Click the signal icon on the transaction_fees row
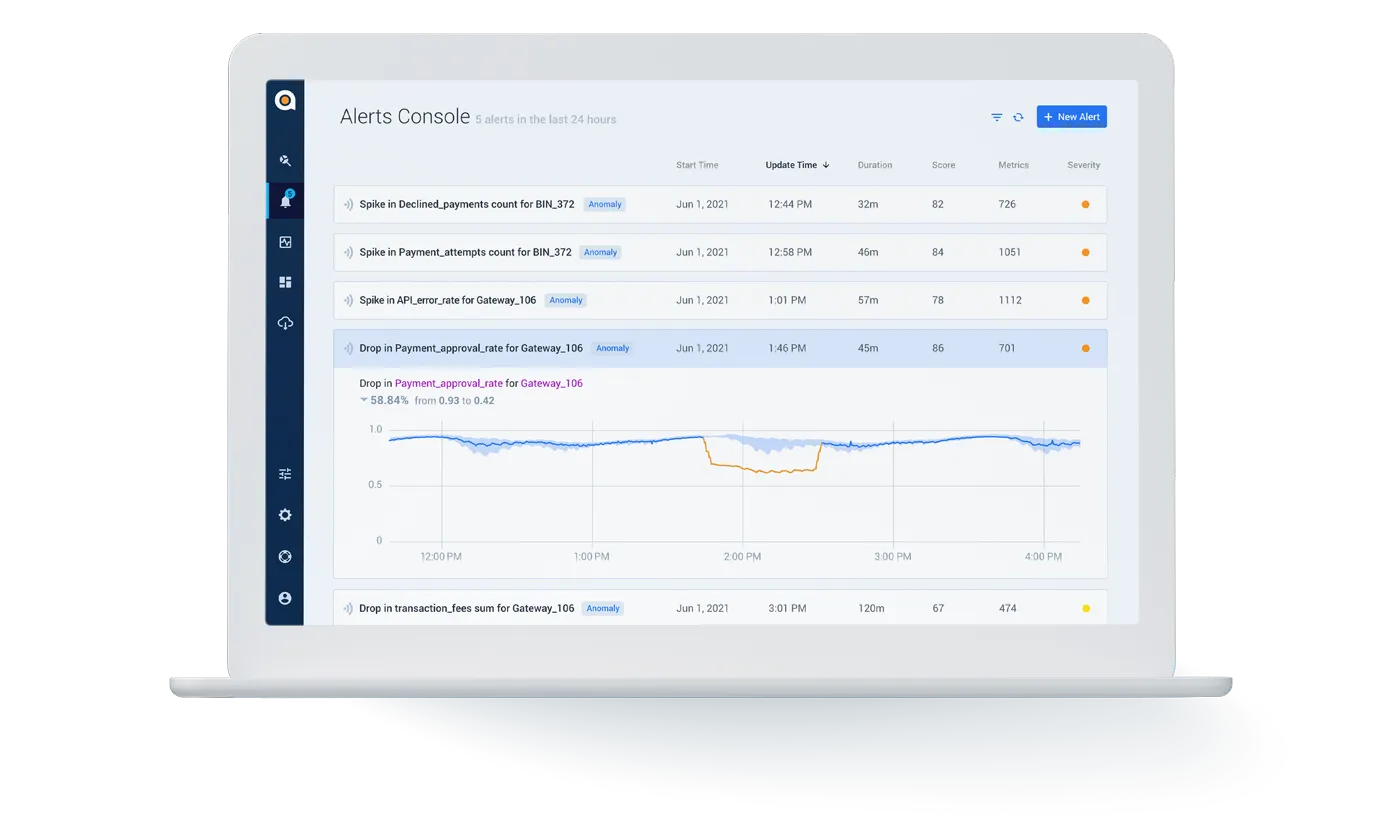The width and height of the screenshot is (1400, 816). (x=348, y=608)
